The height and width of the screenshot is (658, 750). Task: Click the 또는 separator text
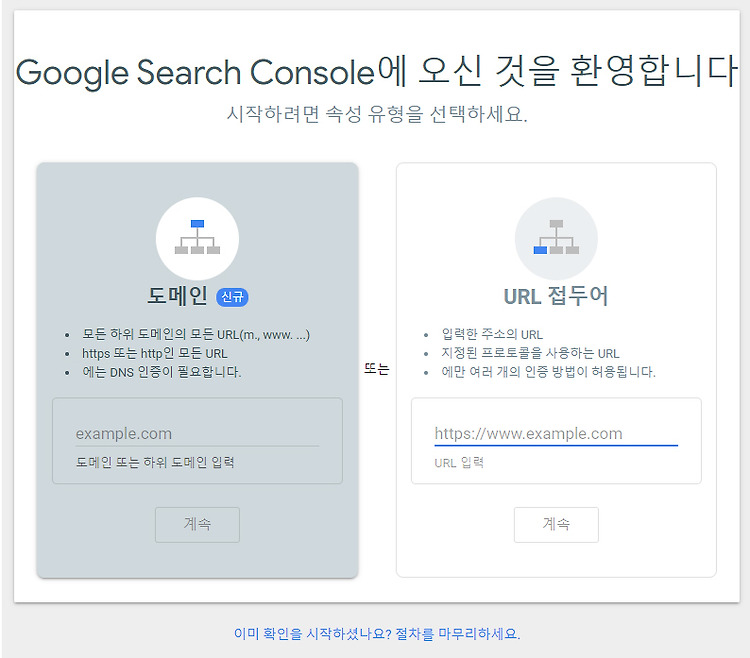[377, 369]
